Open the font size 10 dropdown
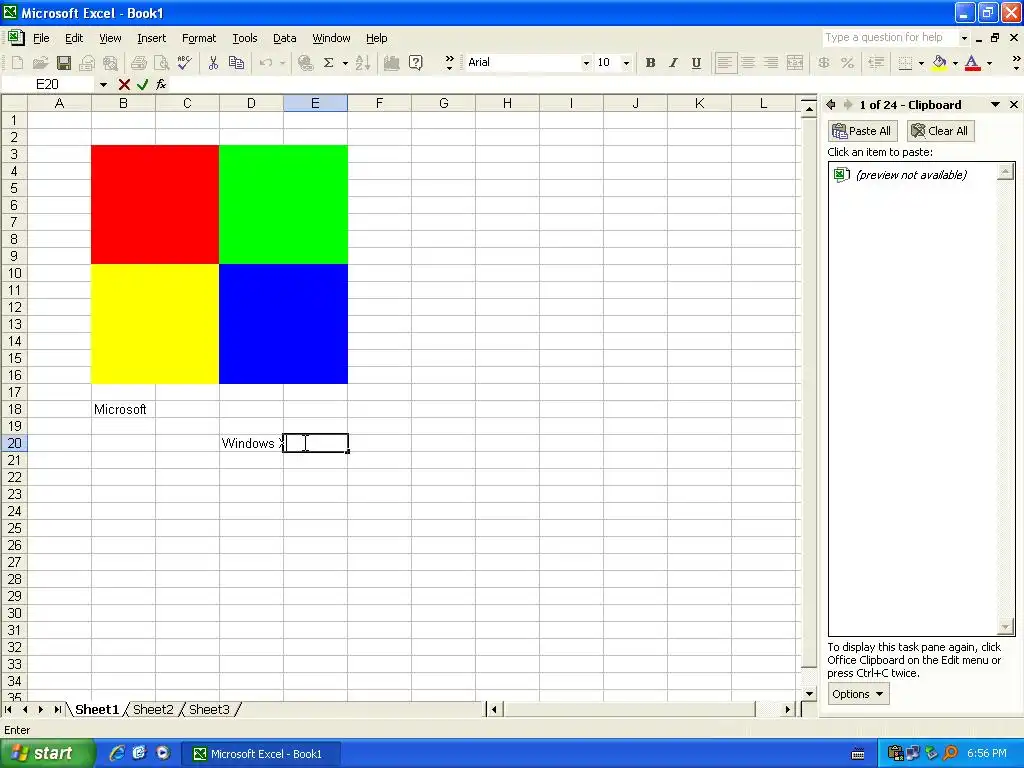The image size is (1024, 768). pos(626,63)
